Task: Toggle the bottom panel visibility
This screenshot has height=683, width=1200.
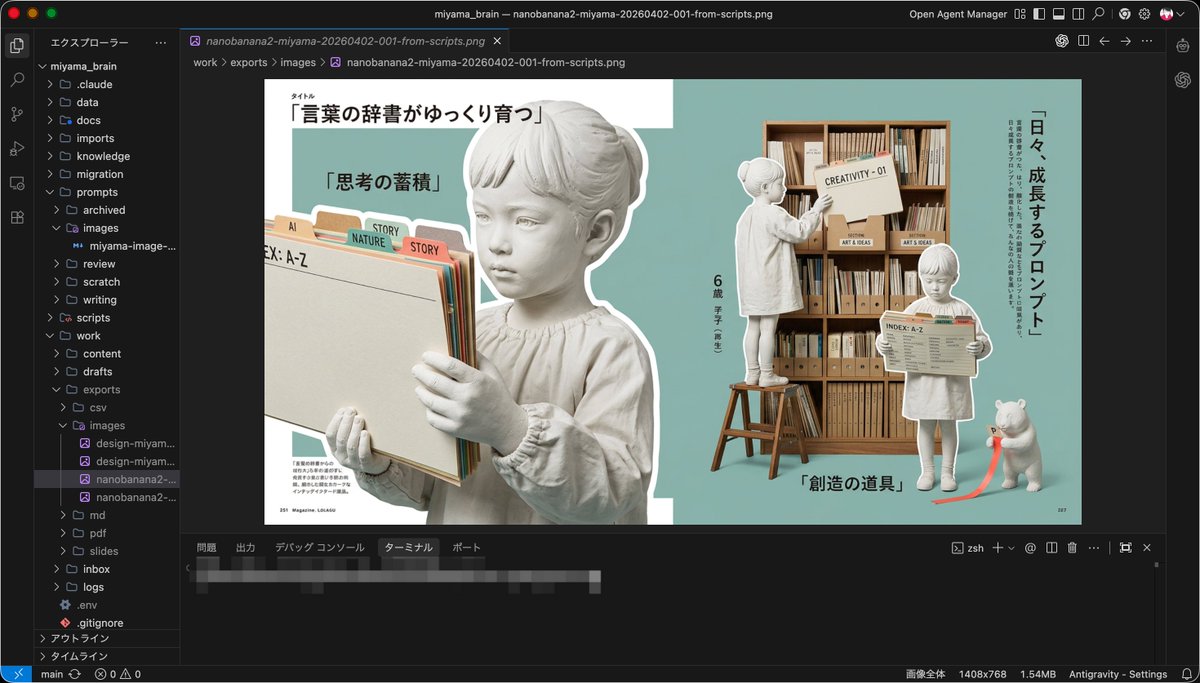Action: pos(1059,15)
